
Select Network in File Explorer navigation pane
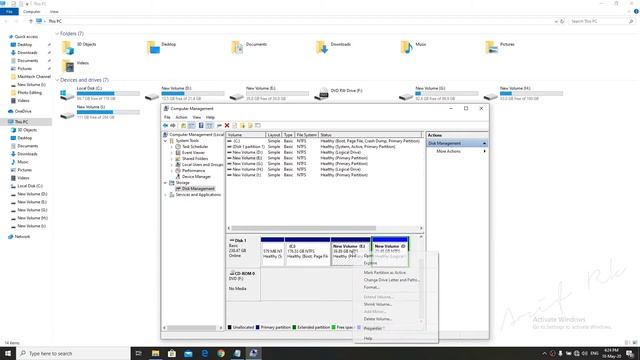click(x=22, y=237)
